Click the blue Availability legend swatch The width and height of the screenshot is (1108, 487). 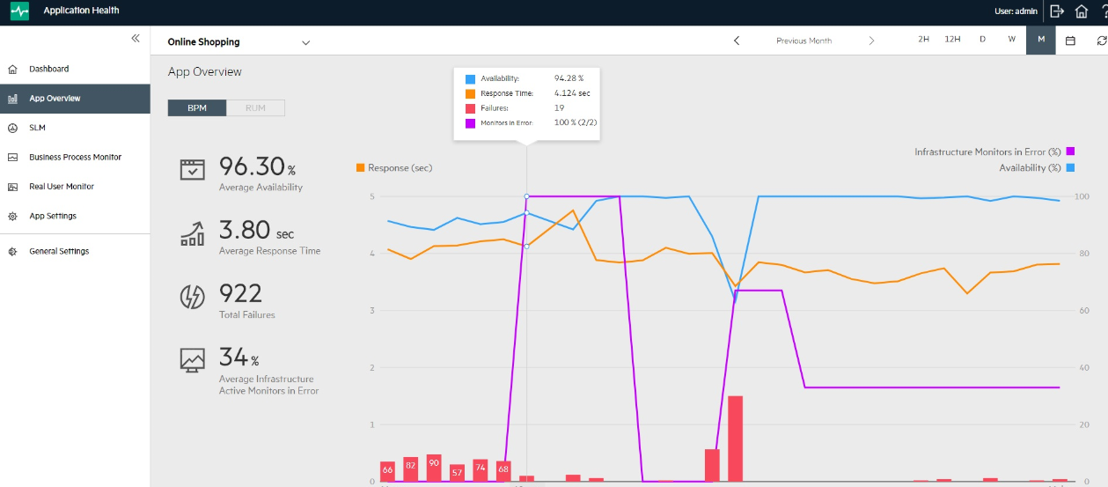(1069, 168)
